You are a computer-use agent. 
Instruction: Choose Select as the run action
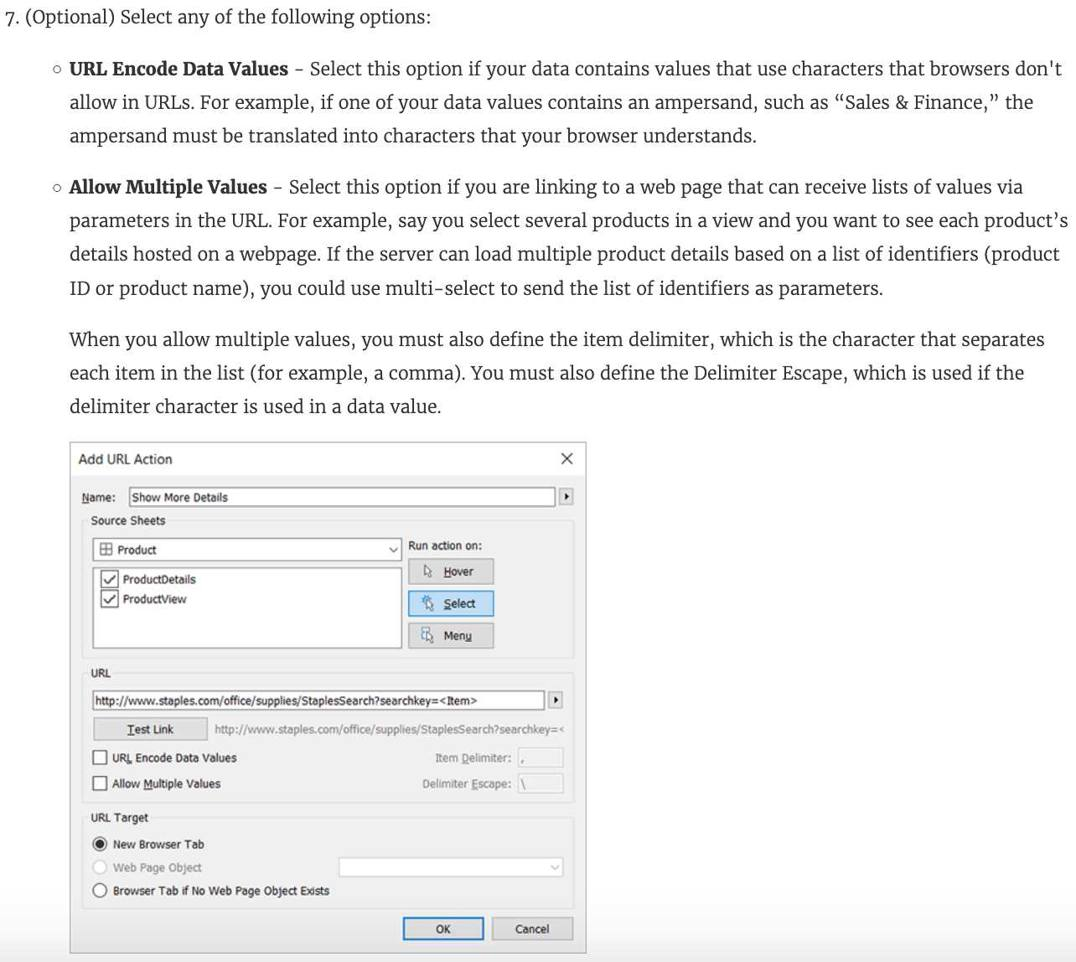(x=450, y=604)
